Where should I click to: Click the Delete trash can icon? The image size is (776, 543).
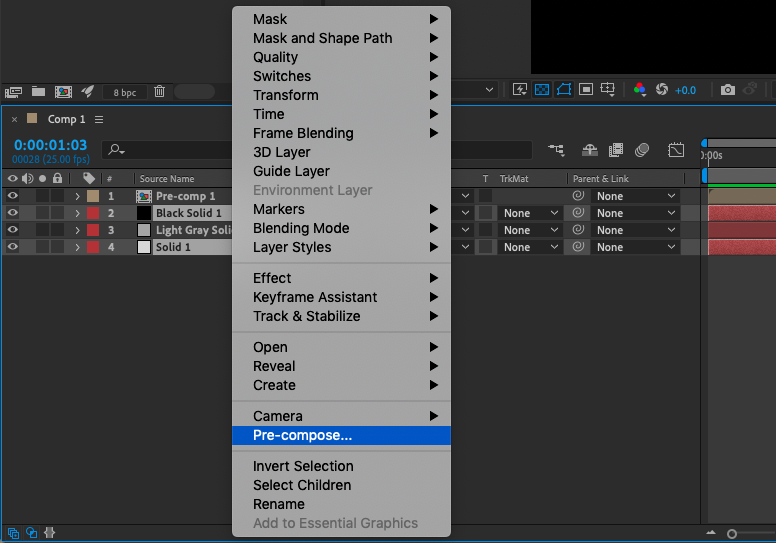(x=159, y=91)
